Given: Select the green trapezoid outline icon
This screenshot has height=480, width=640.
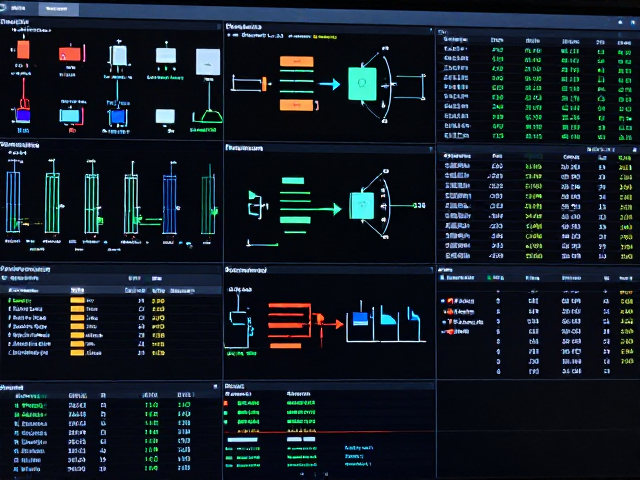Looking at the screenshot, I should point(211,117).
